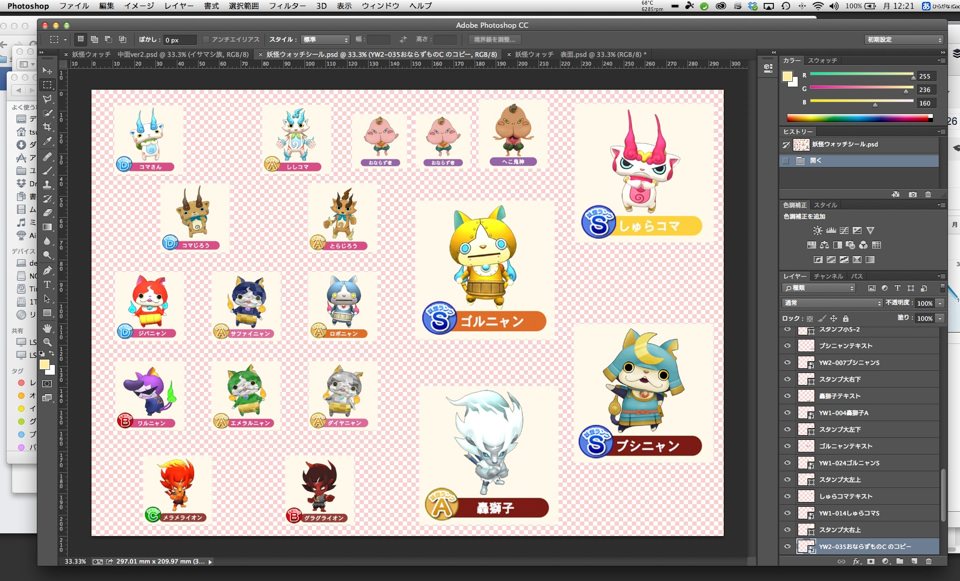The height and width of the screenshot is (581, 960).
Task: Delete the selected layer via trash icon
Action: click(x=928, y=561)
